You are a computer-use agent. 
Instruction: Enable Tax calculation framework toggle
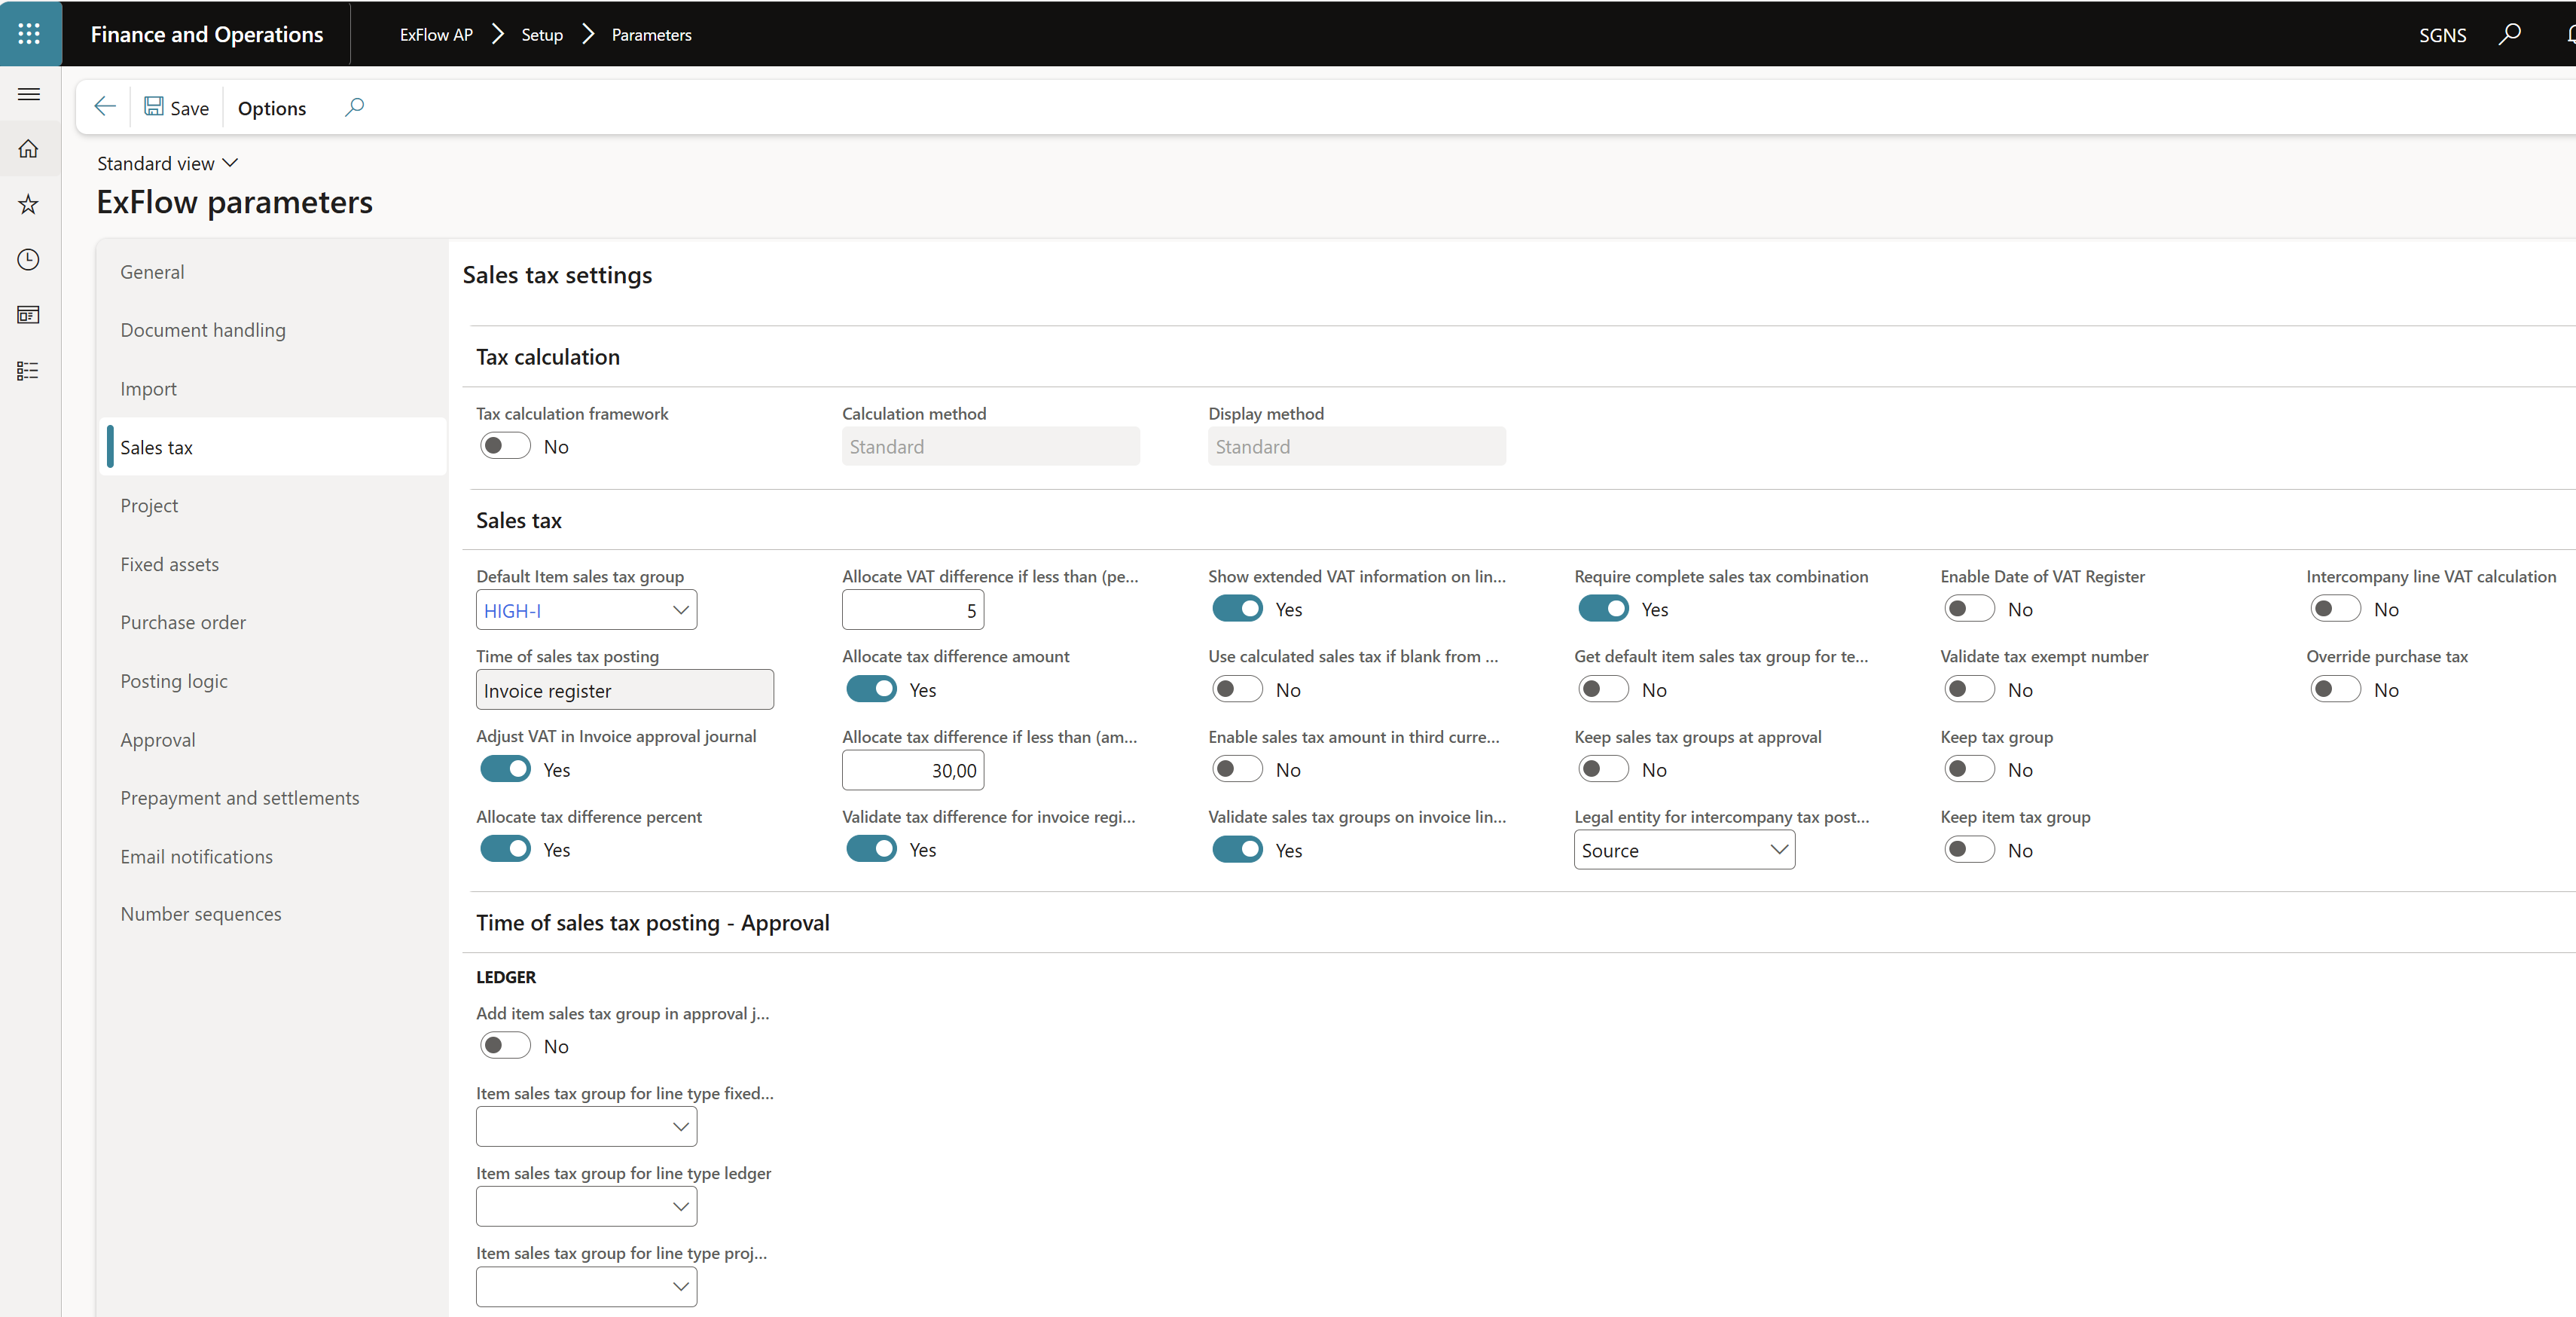click(505, 446)
